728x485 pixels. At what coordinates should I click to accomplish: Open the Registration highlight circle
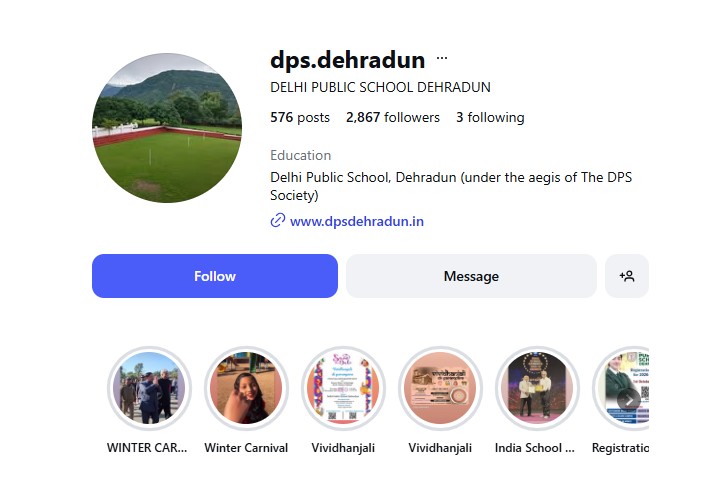pyautogui.click(x=621, y=388)
